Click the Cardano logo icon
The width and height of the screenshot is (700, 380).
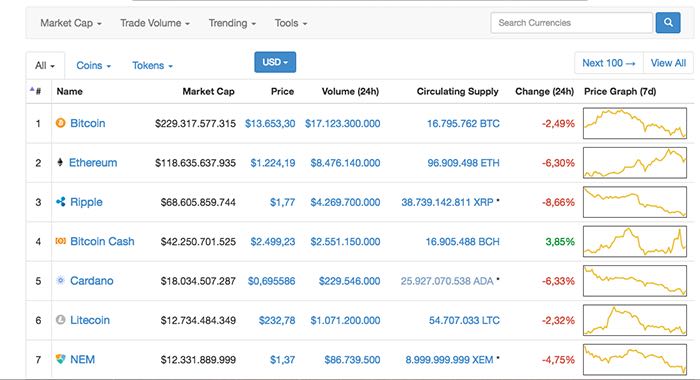(x=60, y=280)
